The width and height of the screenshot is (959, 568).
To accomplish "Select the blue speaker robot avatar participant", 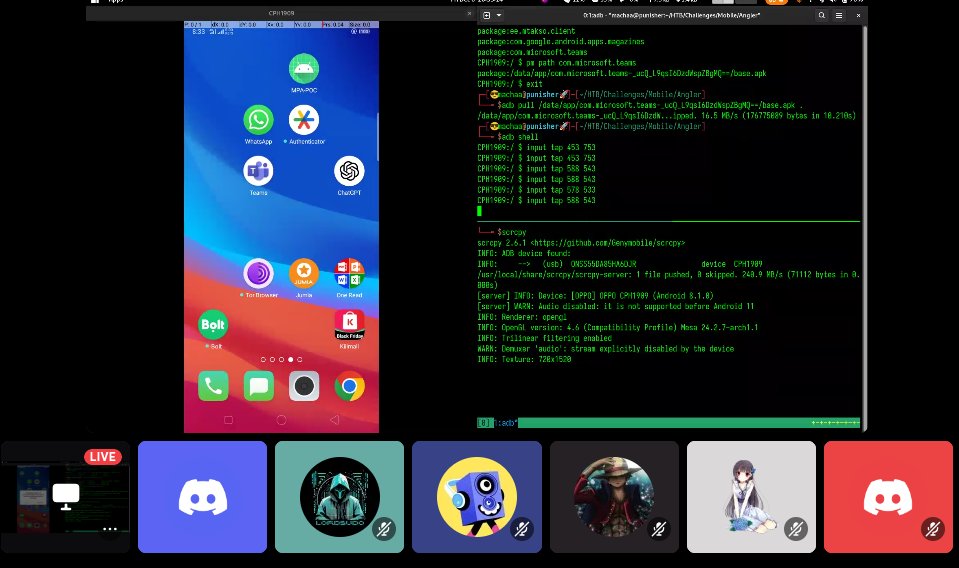I will click(x=477, y=497).
